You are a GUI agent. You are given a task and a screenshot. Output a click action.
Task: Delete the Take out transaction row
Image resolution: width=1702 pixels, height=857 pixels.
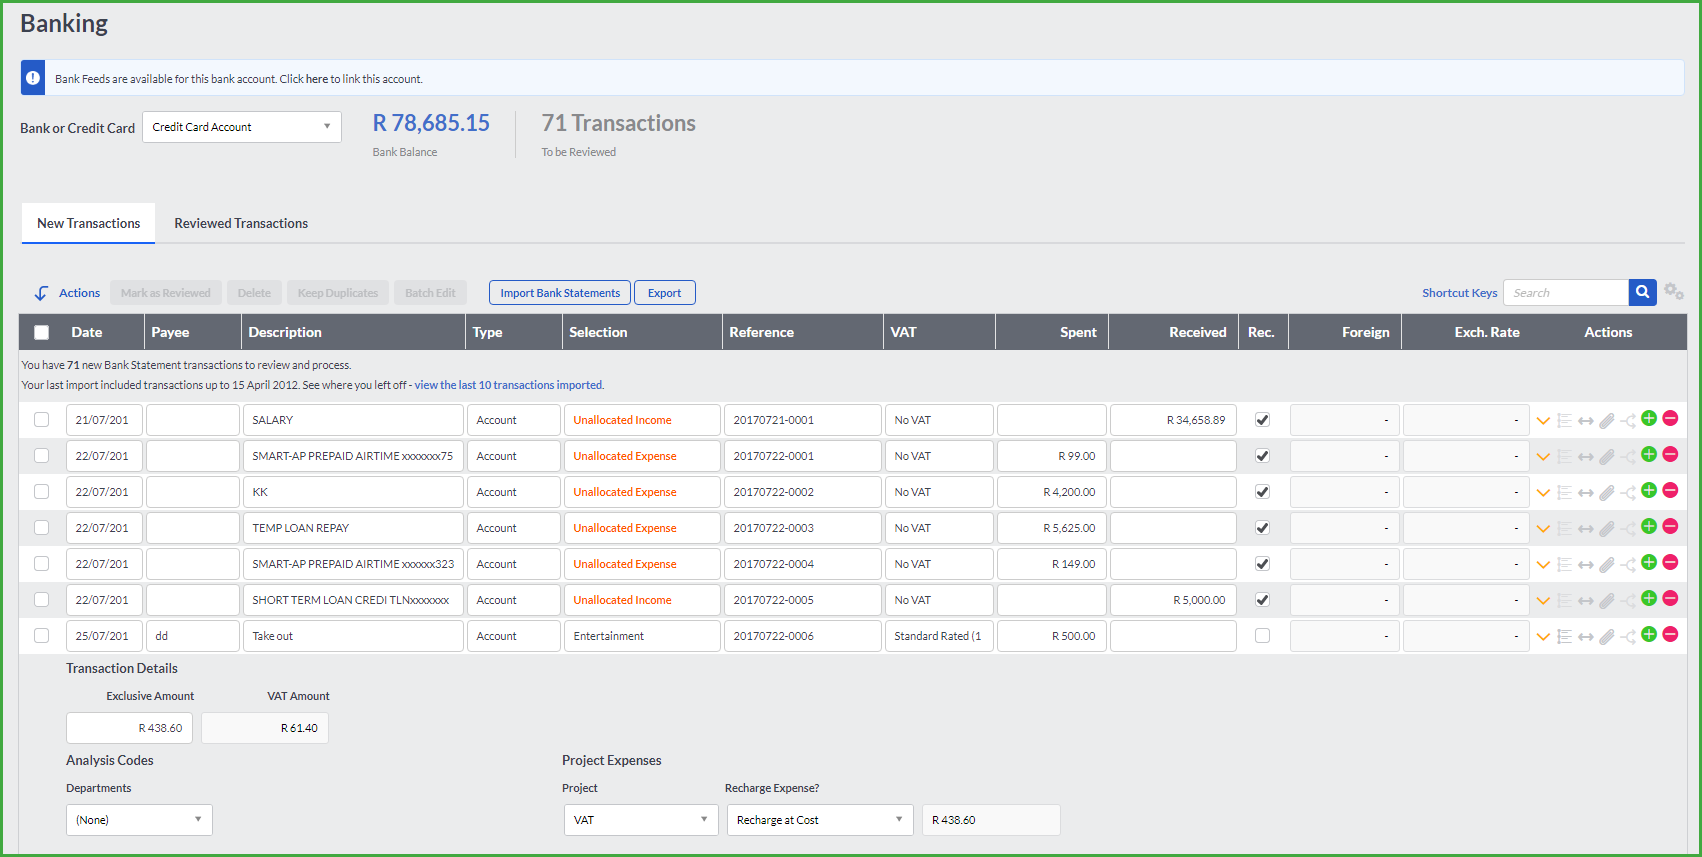[x=1670, y=635]
